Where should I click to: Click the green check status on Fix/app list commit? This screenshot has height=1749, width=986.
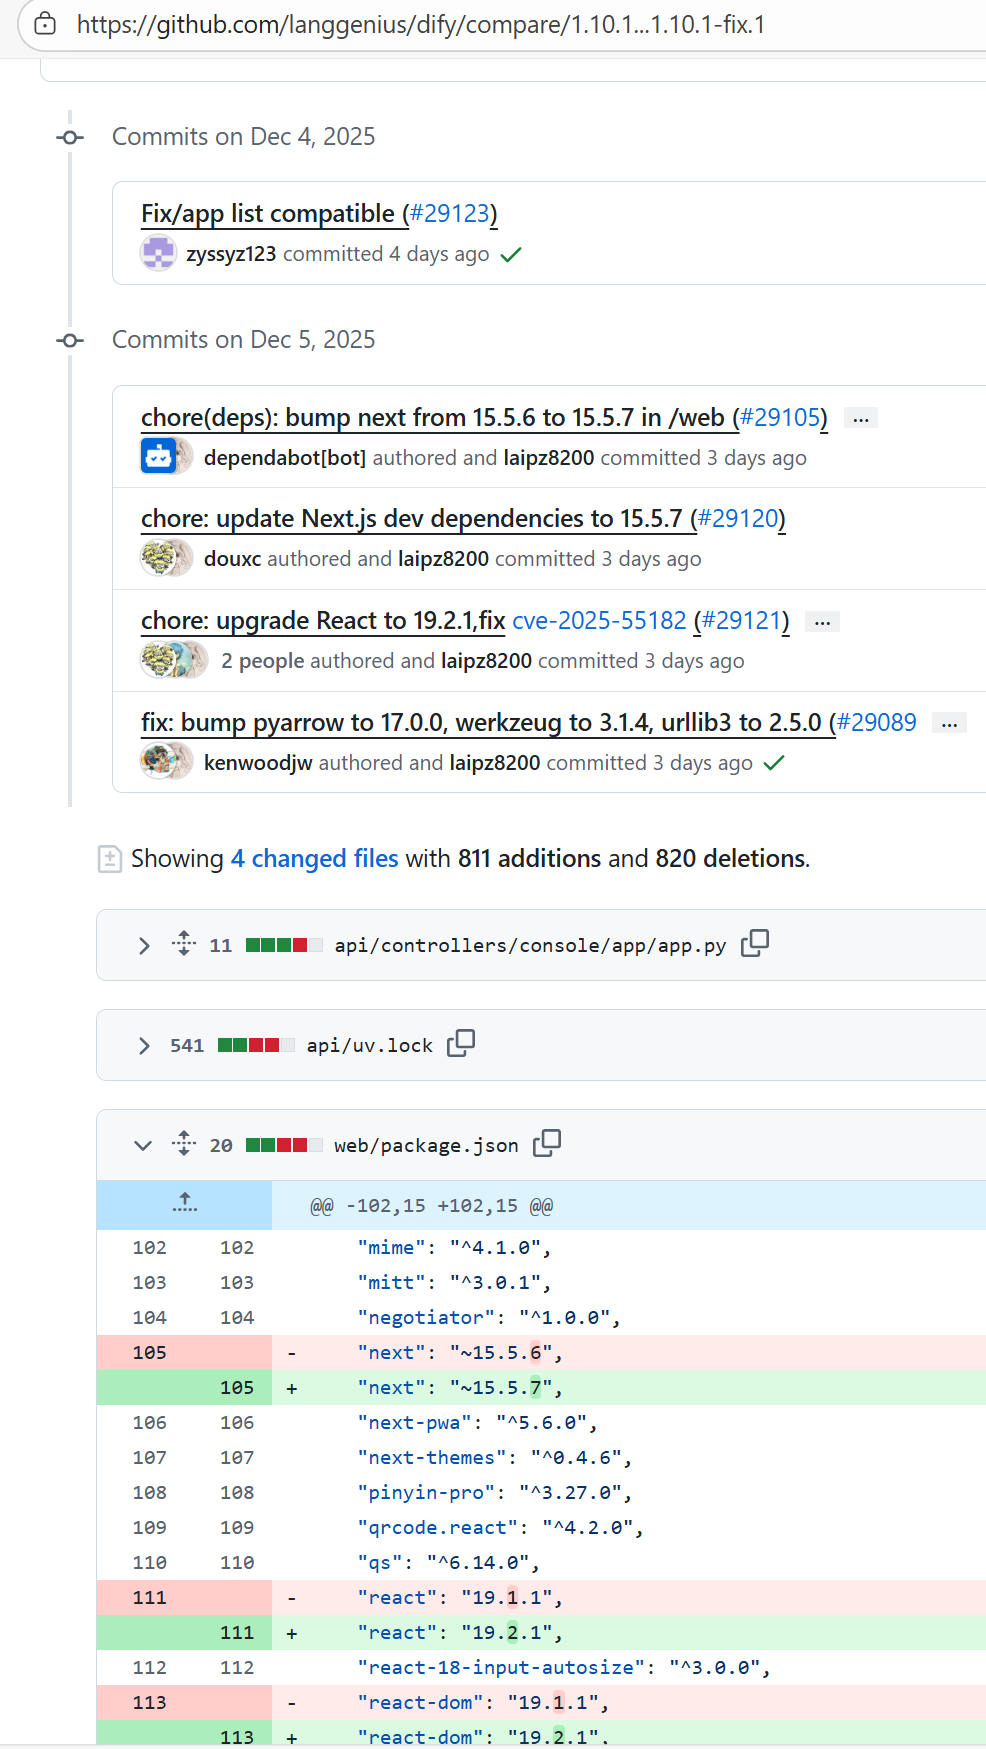click(x=511, y=255)
